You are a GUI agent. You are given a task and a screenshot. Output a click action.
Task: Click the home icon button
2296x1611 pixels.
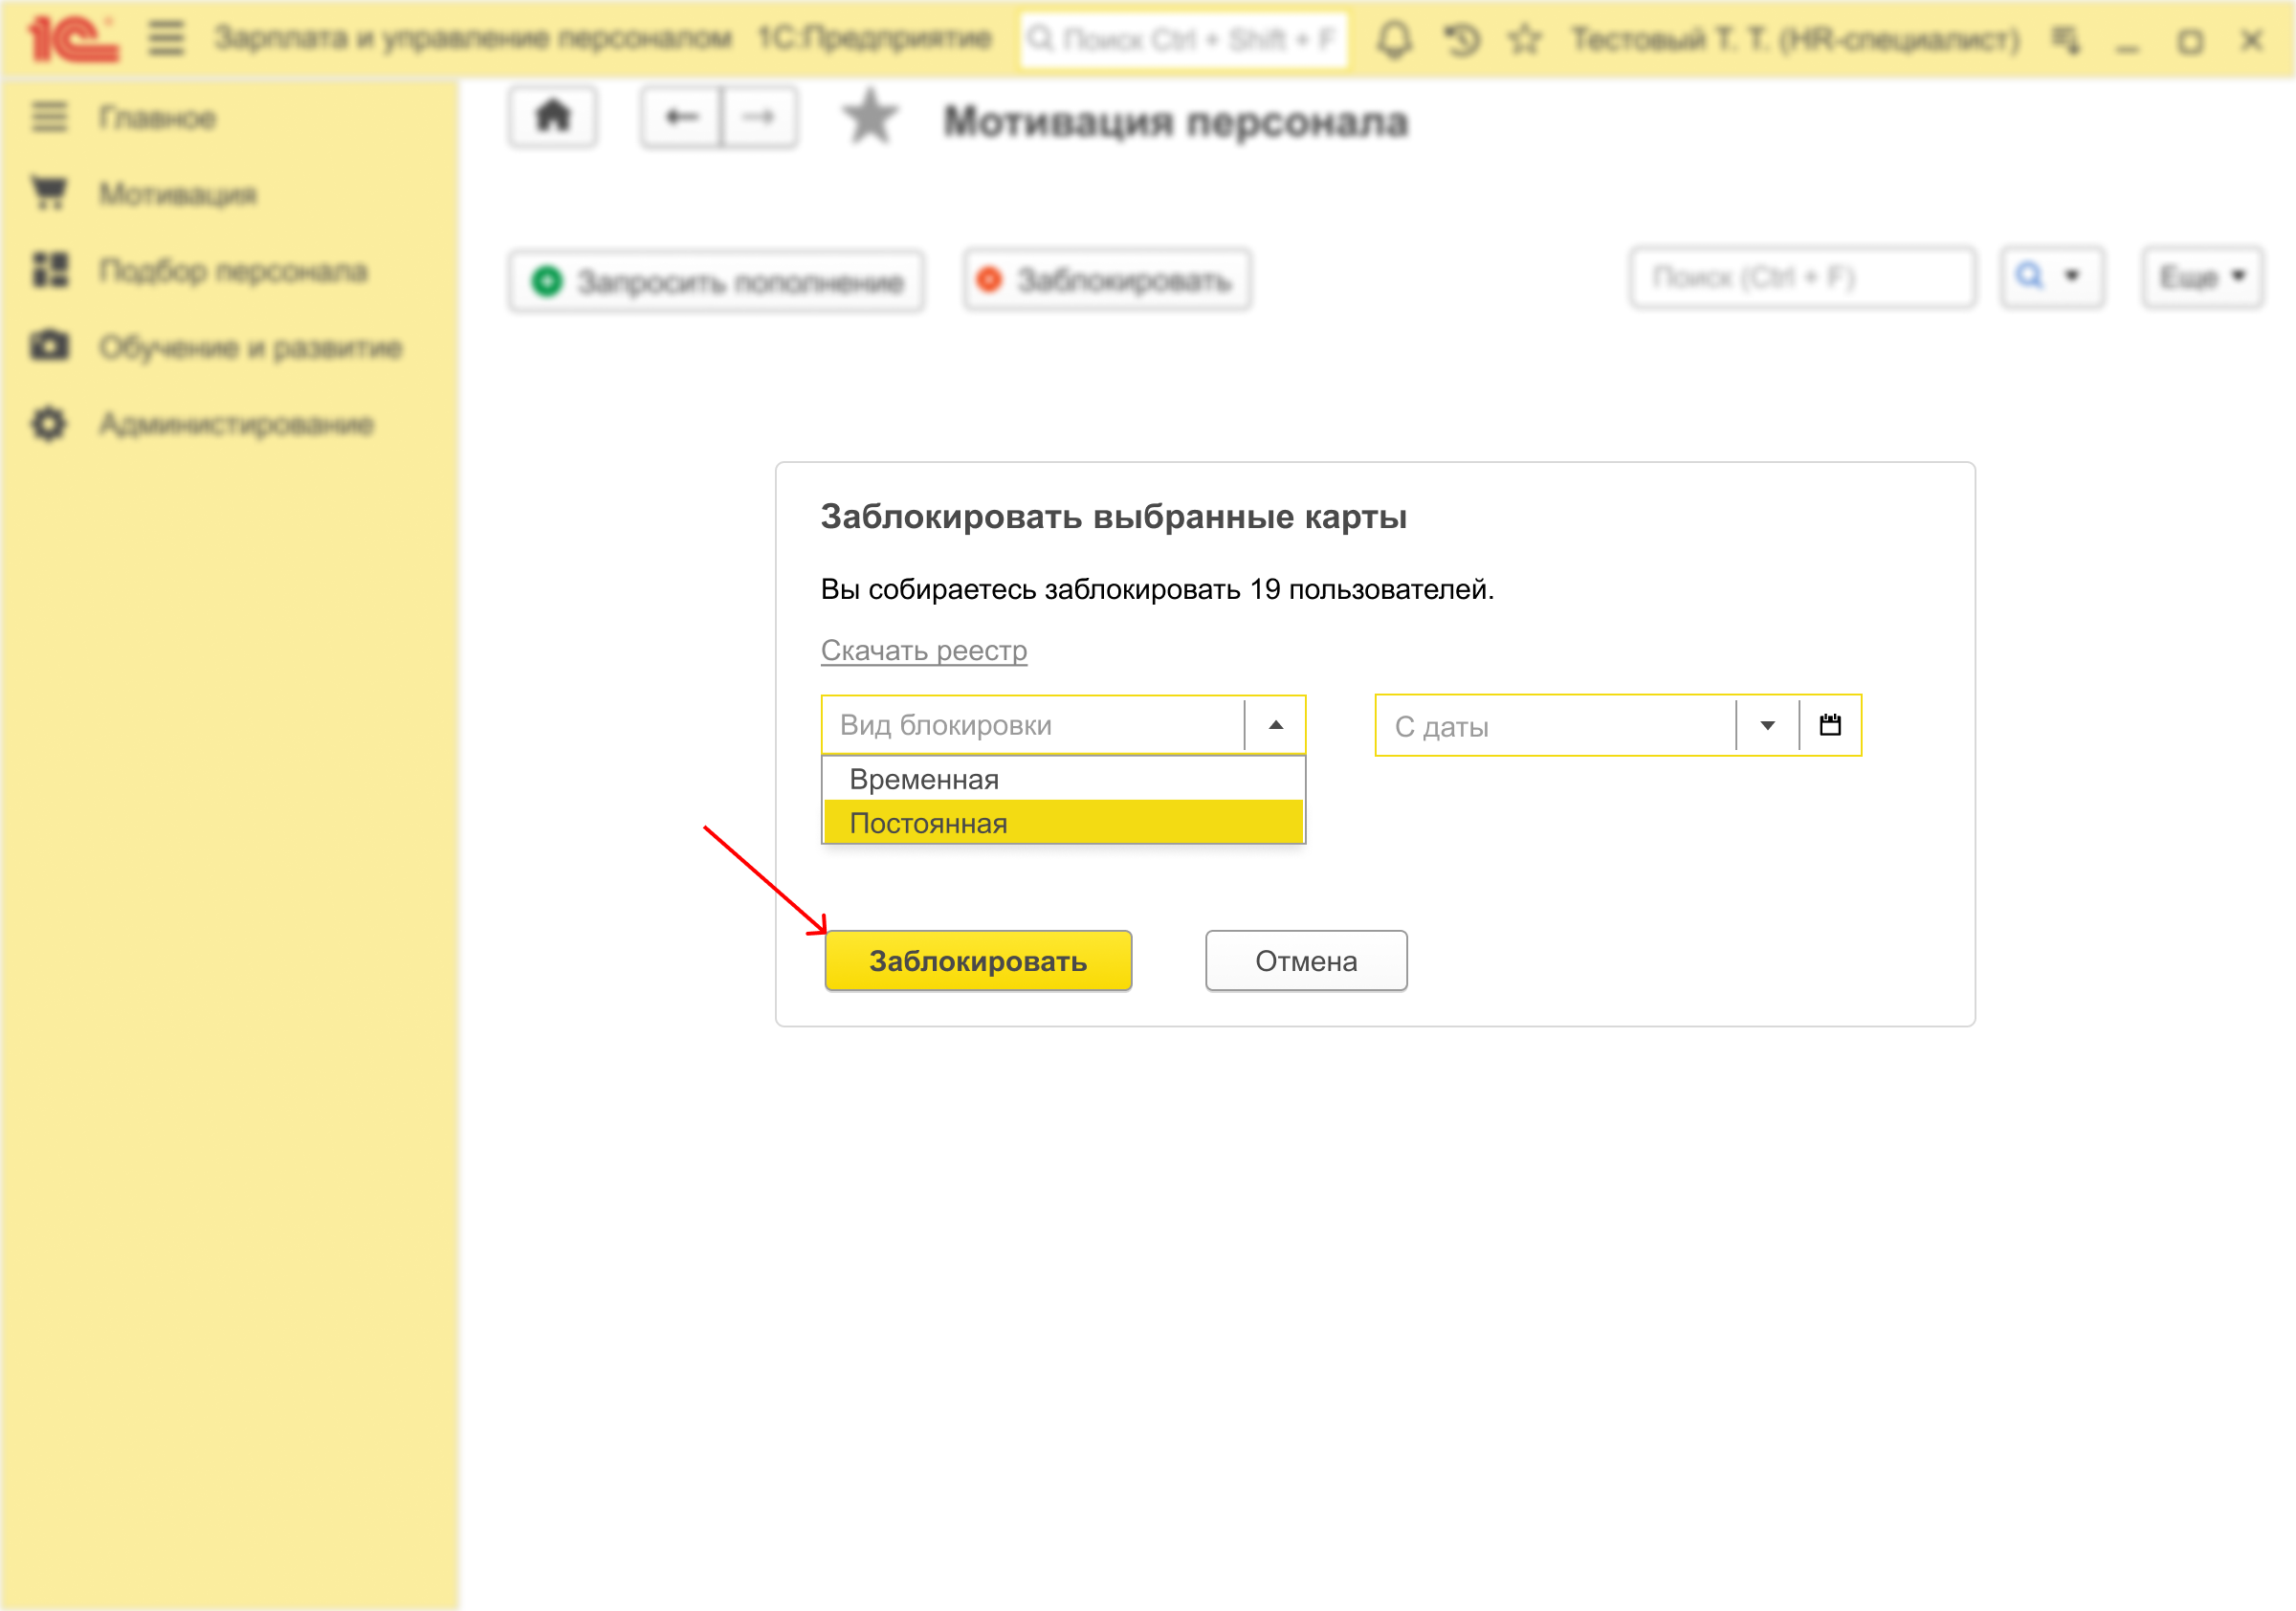553,118
